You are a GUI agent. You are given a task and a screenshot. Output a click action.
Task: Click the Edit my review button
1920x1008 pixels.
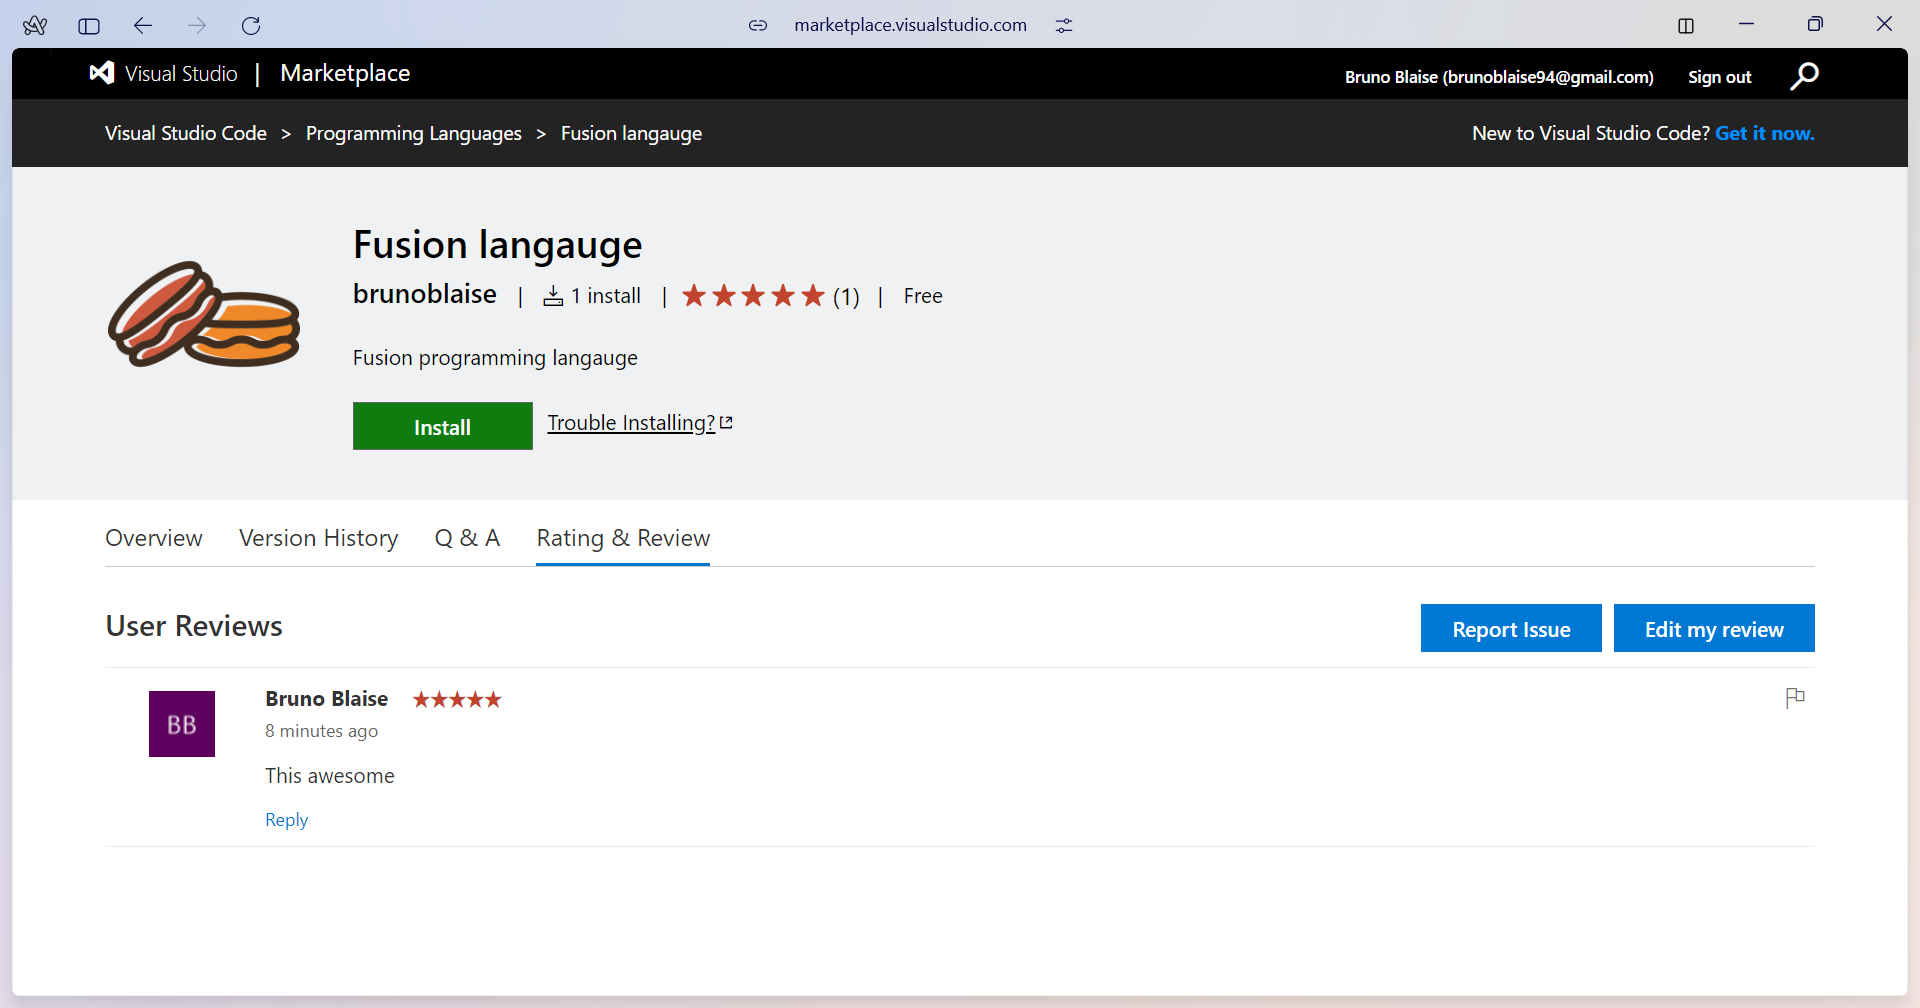1714,628
